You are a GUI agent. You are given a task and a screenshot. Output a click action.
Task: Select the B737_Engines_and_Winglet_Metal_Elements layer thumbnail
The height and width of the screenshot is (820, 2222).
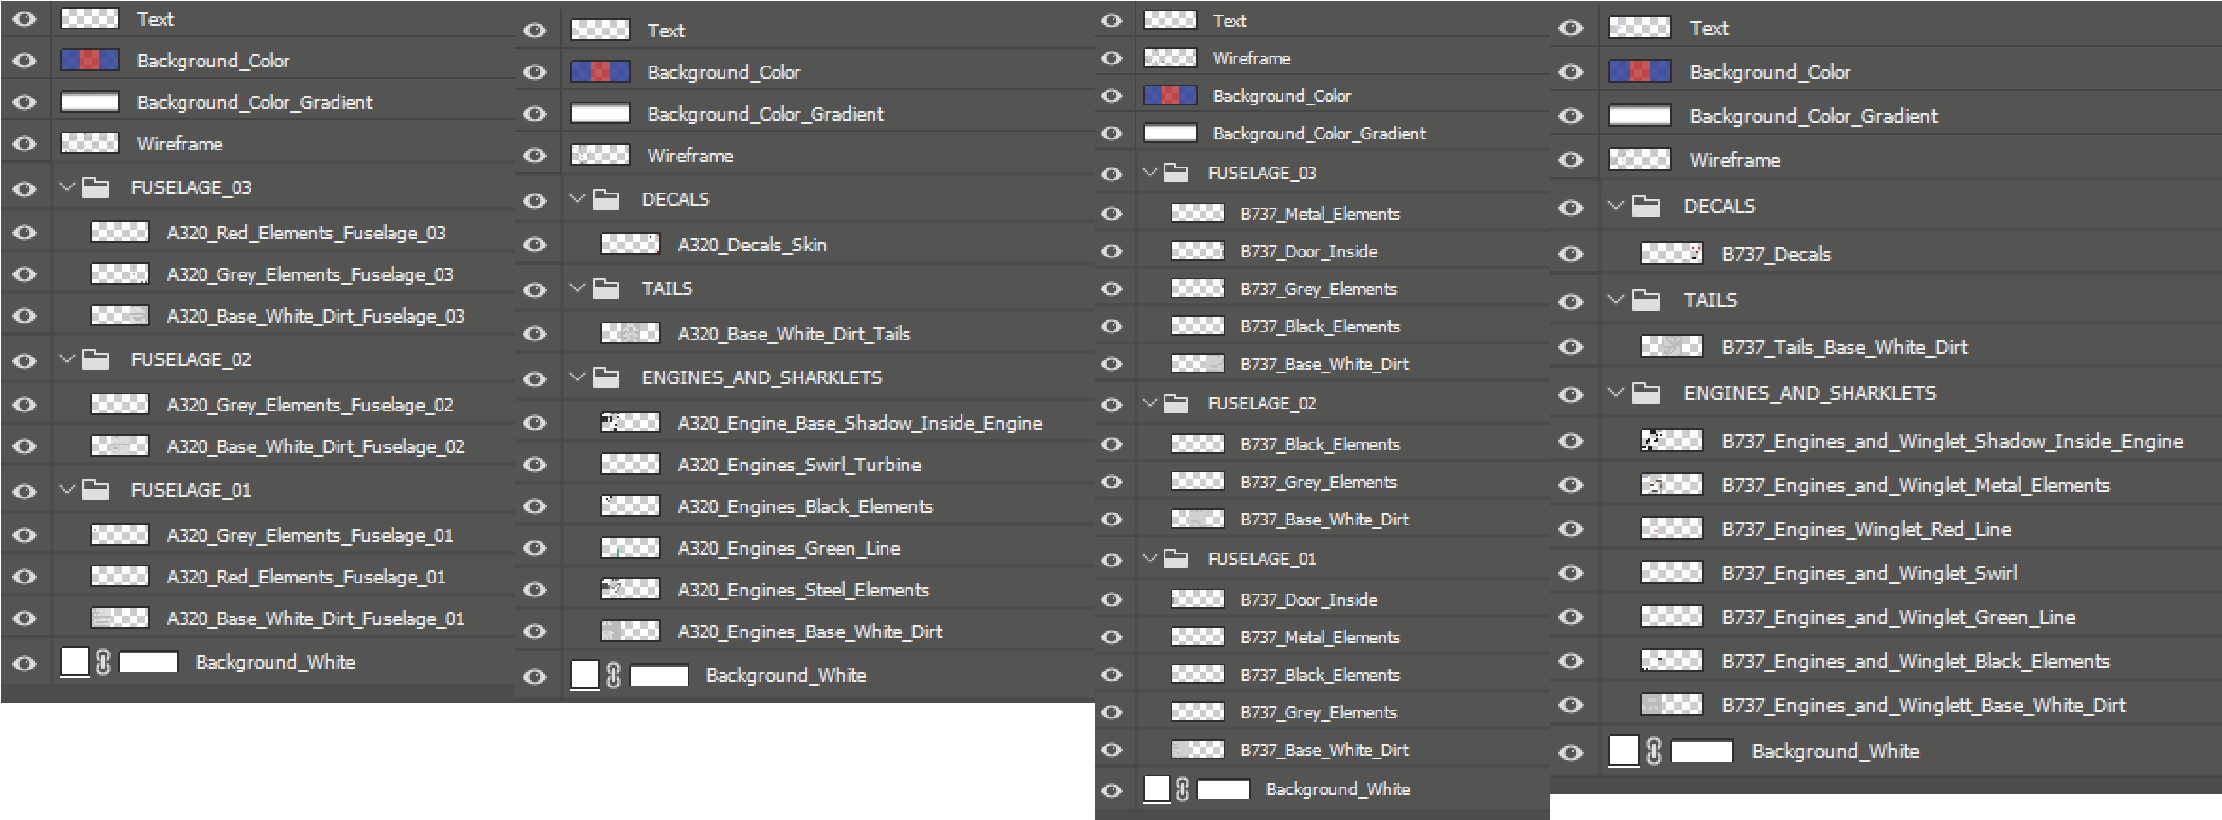pos(1672,485)
